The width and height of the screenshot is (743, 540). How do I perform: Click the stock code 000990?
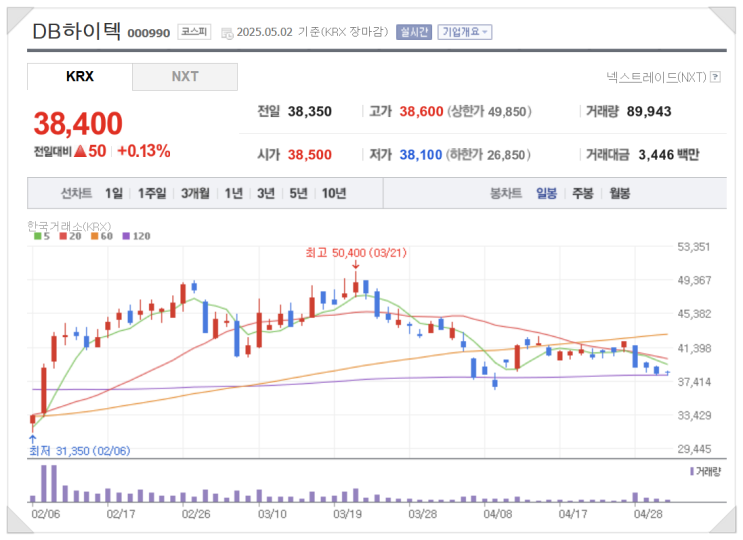149,33
